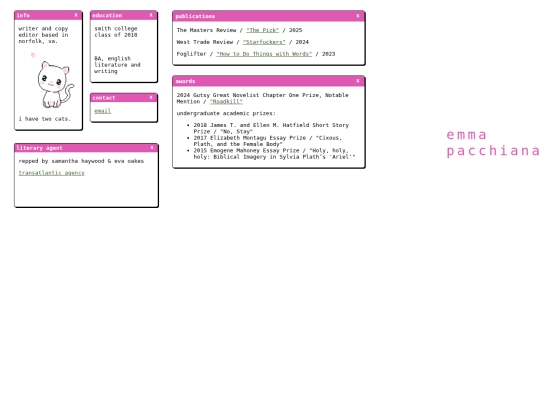The width and height of the screenshot is (540, 405).
Task: Click "Foglifter" text
Action: pos(191,54)
